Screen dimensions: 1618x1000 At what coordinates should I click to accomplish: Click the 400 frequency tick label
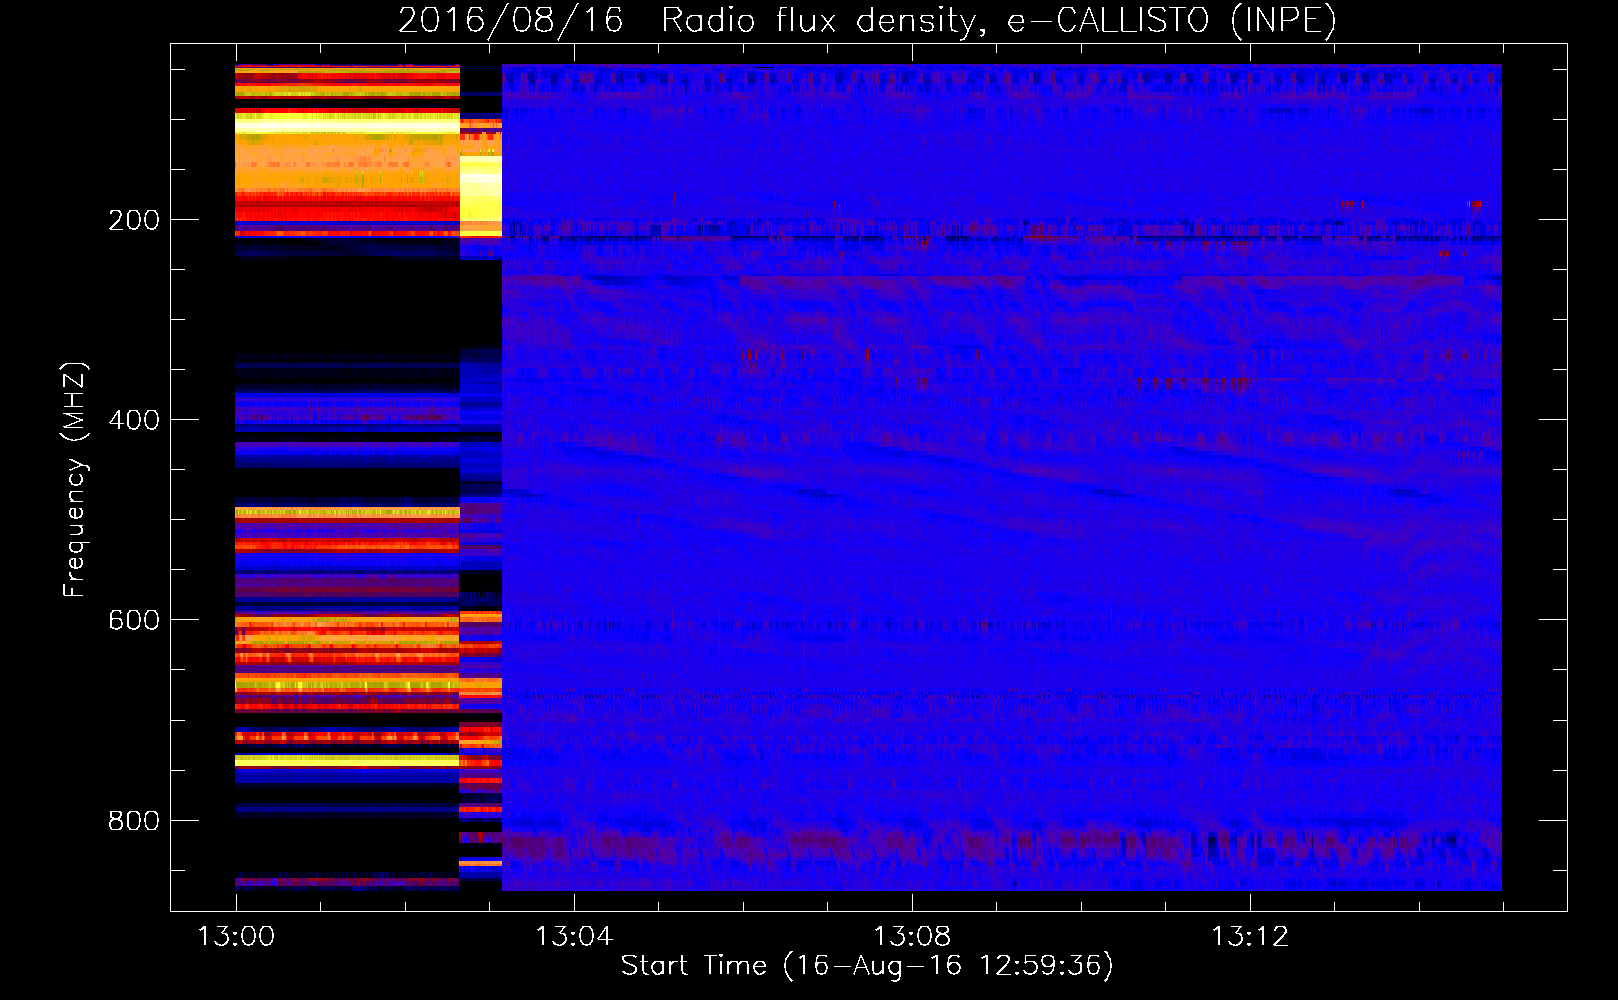(x=134, y=420)
